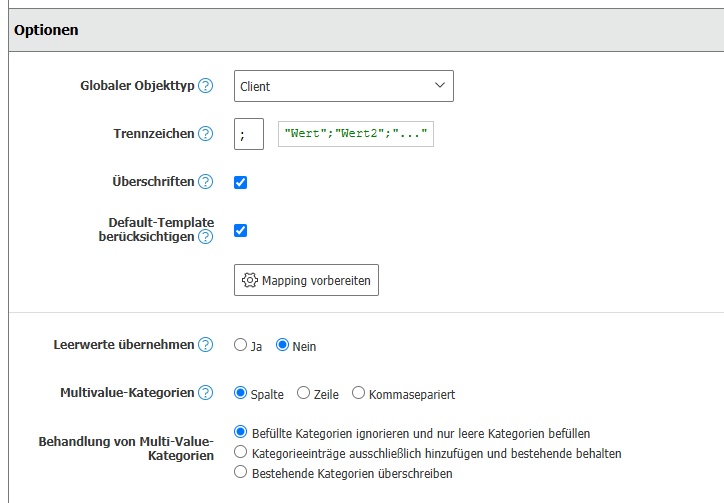724x503 pixels.
Task: Select Nein for Leerwerte übernehmen
Action: 283,345
